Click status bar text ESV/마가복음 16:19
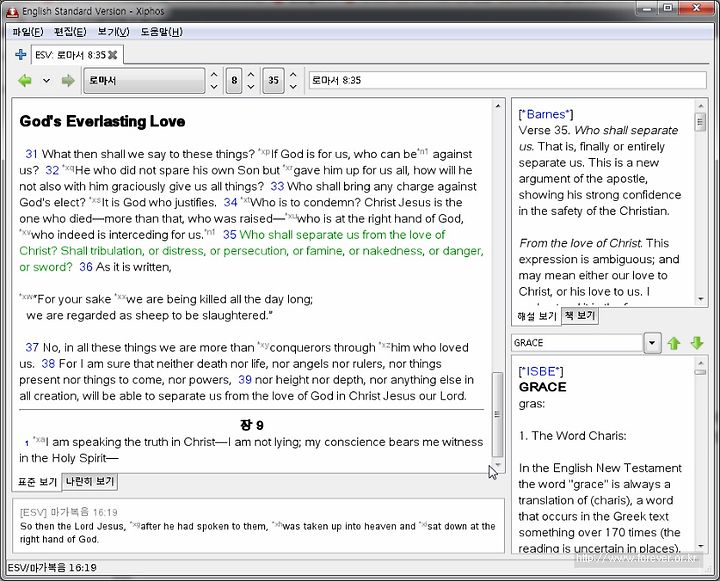 coord(52,568)
